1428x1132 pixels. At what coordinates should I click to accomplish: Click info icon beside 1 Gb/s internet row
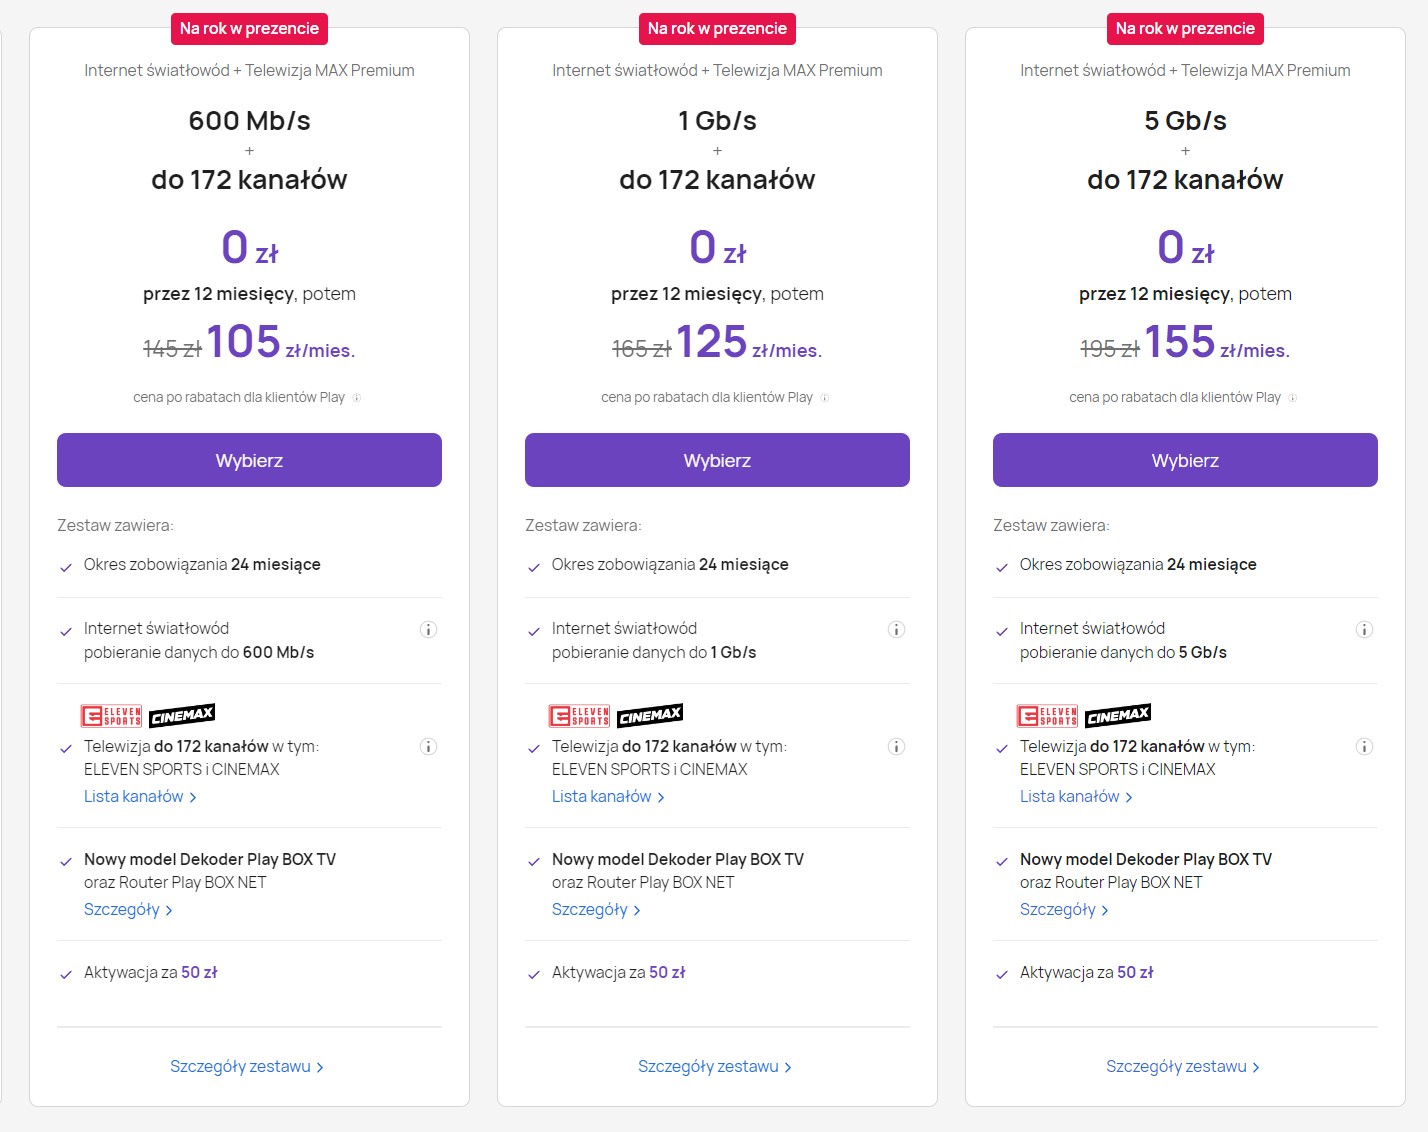point(896,630)
